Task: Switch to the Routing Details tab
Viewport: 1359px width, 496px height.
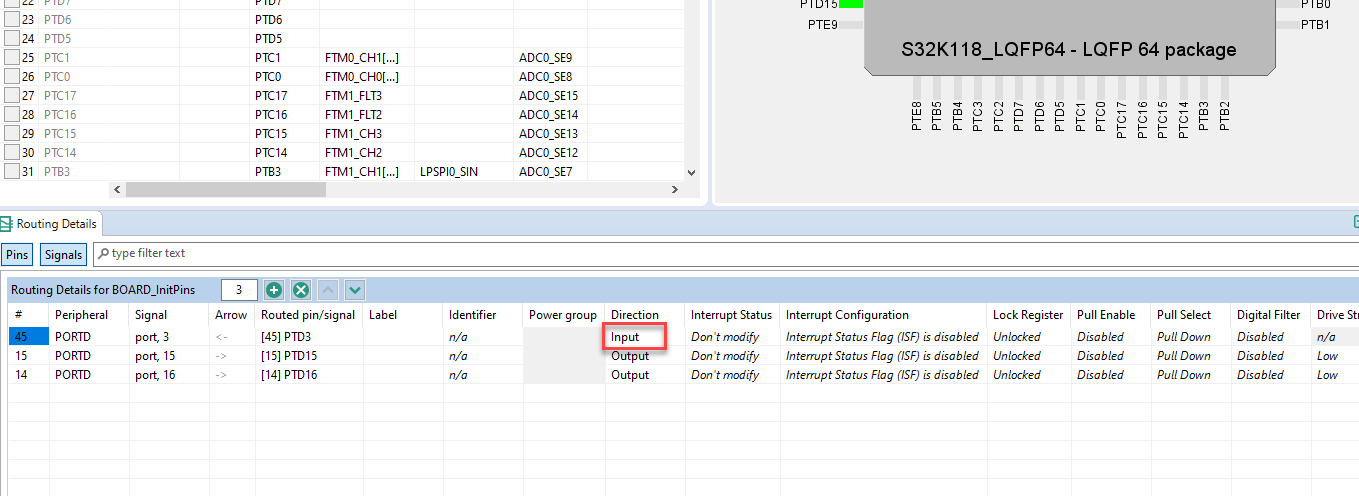Action: click(x=49, y=224)
